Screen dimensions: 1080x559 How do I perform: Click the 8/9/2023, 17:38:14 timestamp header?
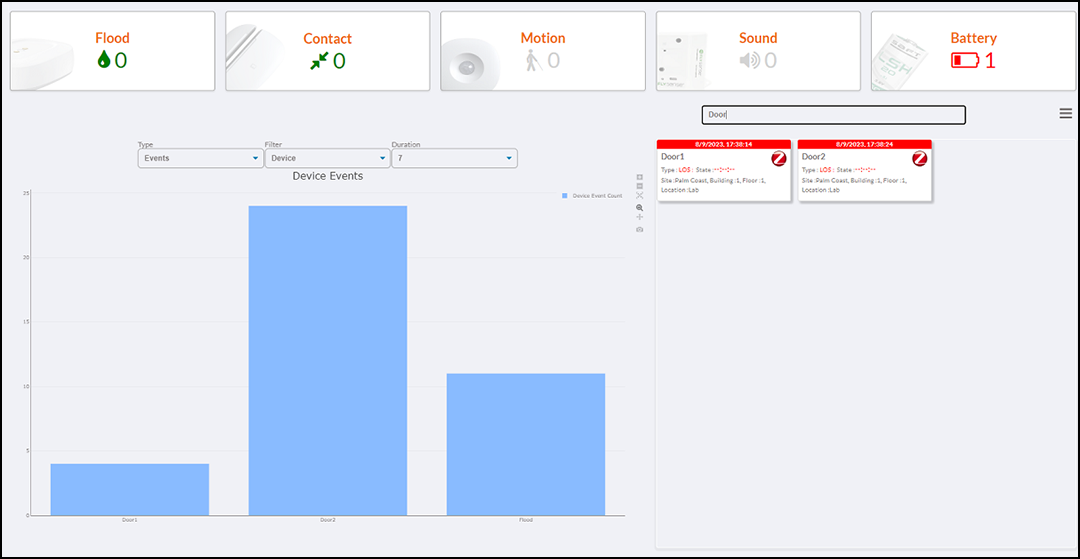pyautogui.click(x=724, y=145)
